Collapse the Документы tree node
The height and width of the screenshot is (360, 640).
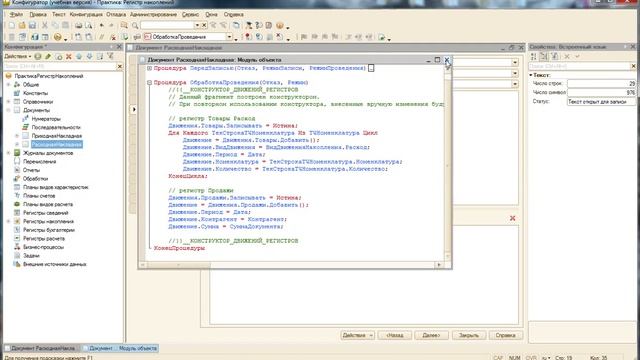pyautogui.click(x=8, y=110)
